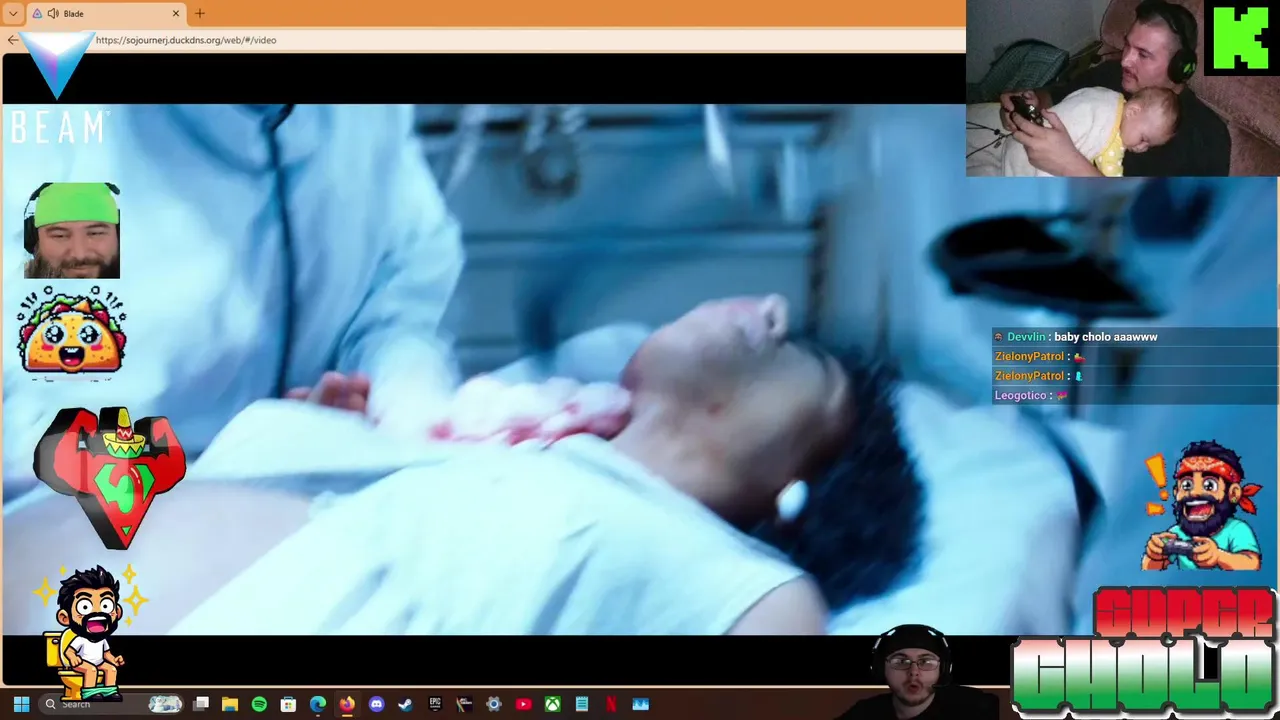
Task: Open Settings gear in taskbar
Action: [x=493, y=704]
